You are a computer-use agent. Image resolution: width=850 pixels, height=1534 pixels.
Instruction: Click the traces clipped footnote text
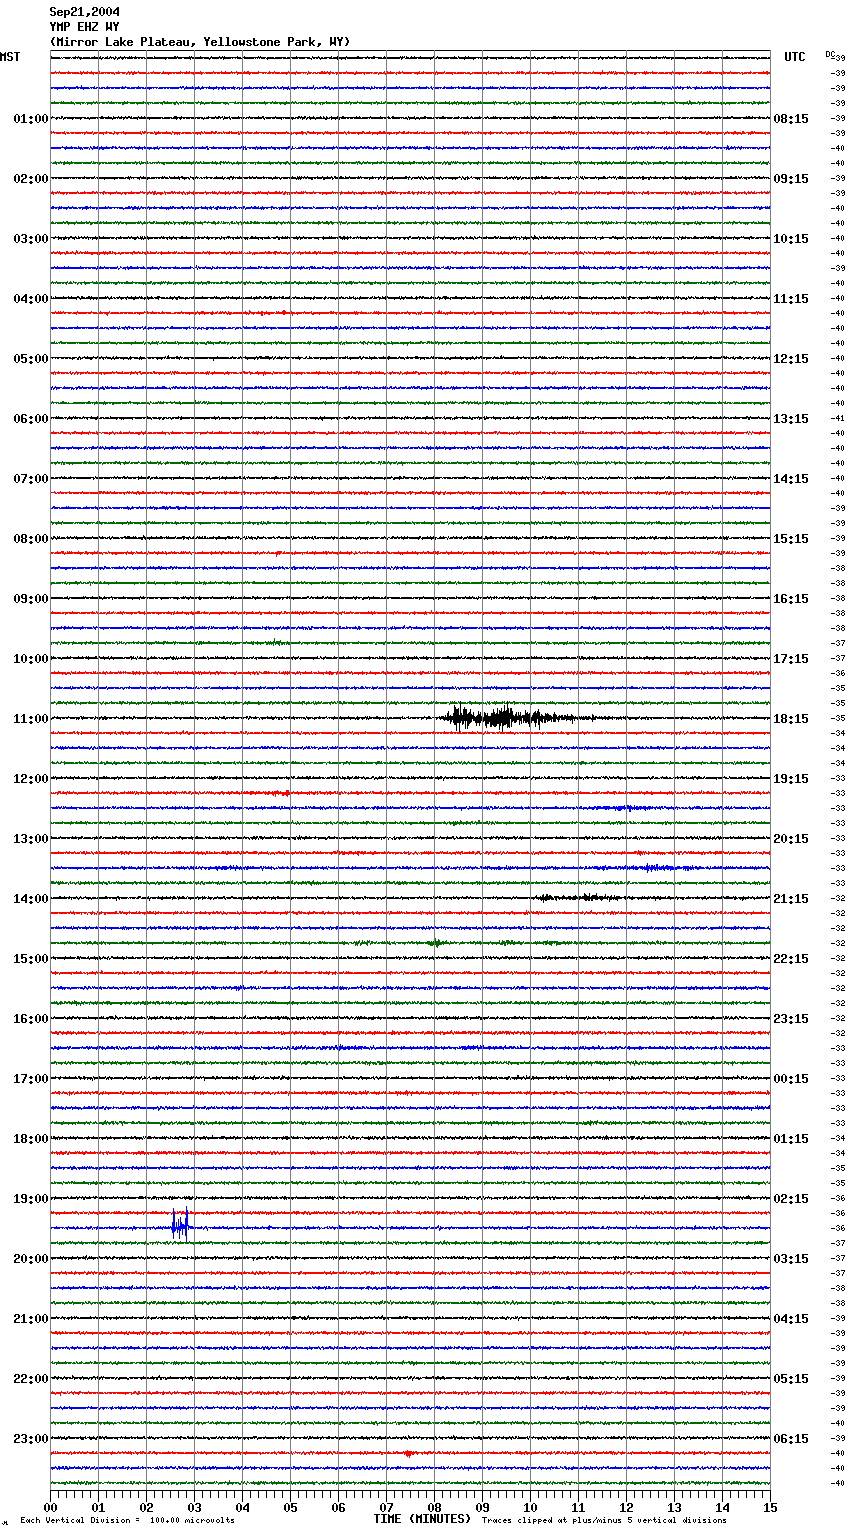pyautogui.click(x=604, y=1521)
